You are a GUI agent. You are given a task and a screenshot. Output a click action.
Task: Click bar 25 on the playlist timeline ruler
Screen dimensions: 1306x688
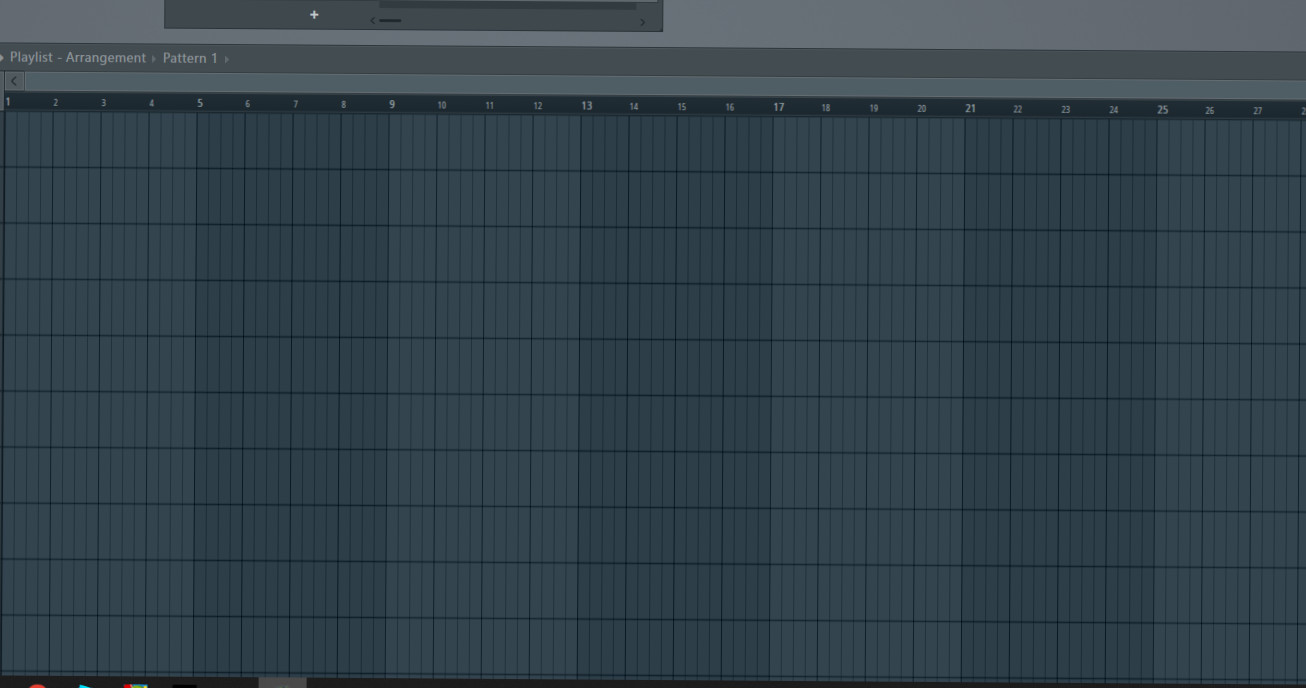tap(1162, 110)
